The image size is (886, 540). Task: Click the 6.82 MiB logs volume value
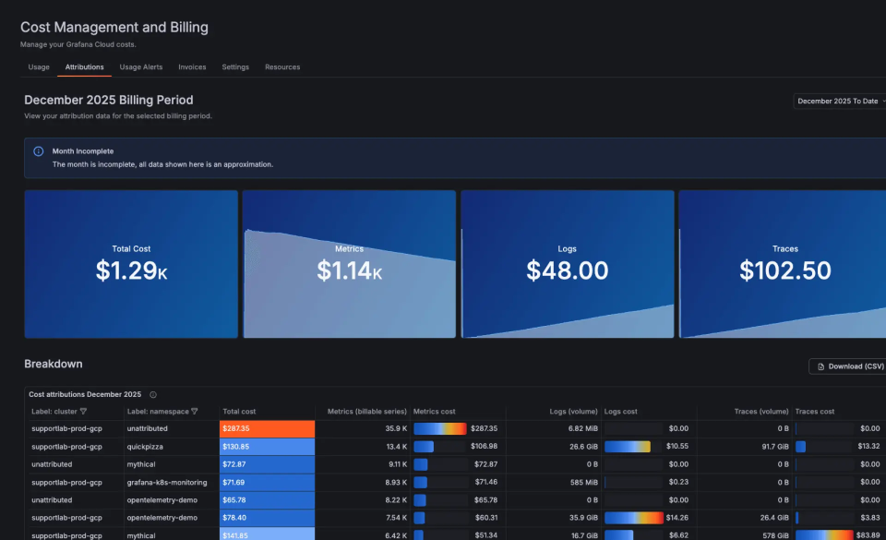[583, 429]
